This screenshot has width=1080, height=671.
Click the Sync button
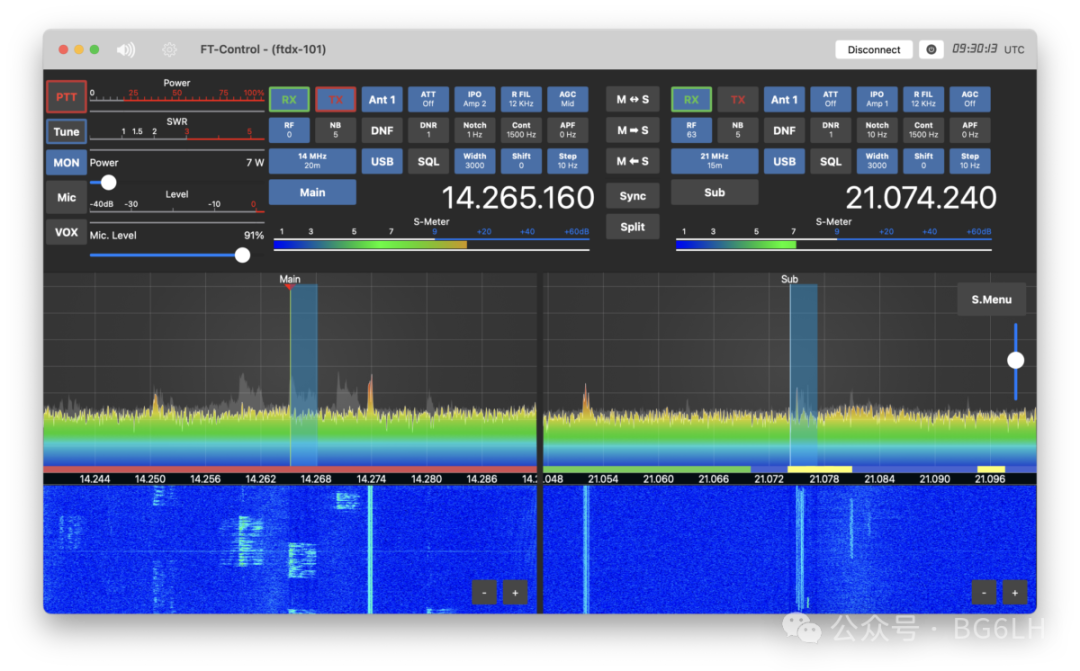point(632,196)
